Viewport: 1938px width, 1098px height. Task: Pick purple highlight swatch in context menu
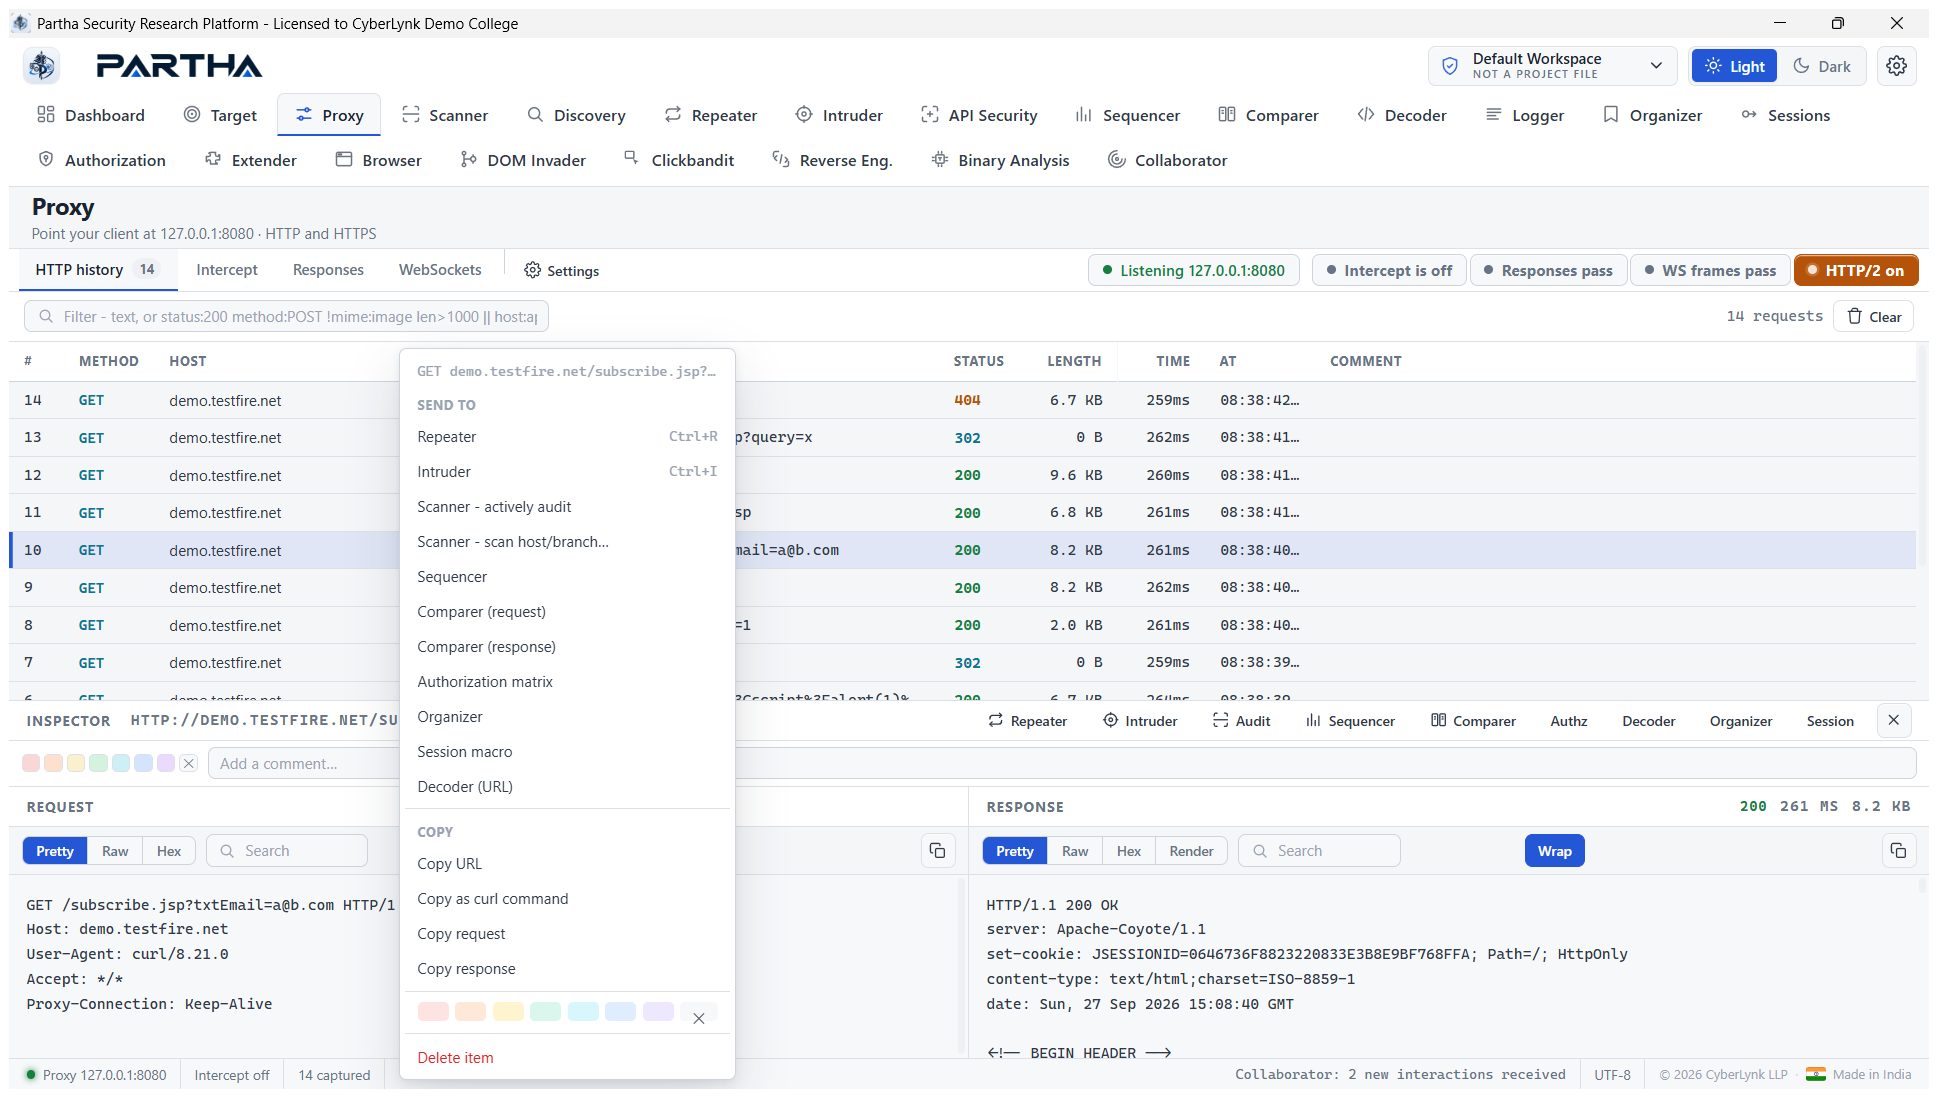658,1011
